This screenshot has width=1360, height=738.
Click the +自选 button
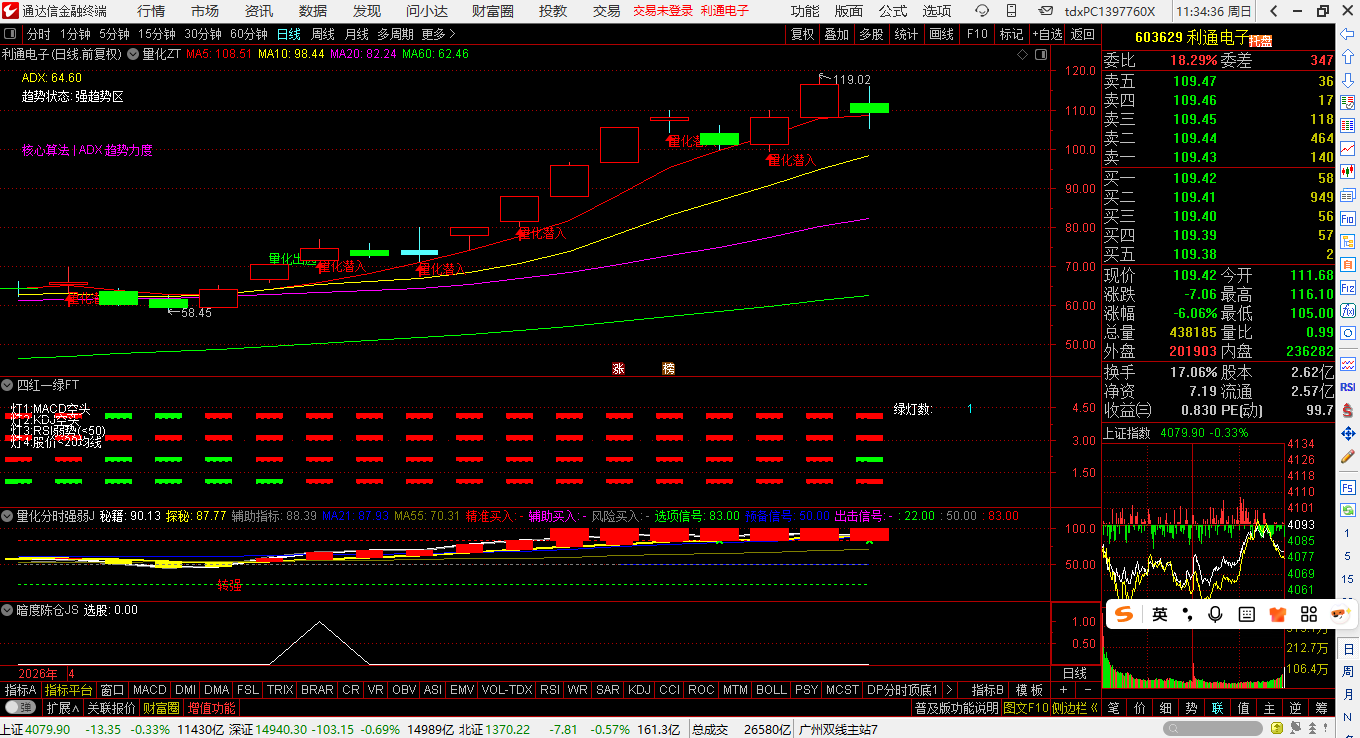click(x=1046, y=34)
